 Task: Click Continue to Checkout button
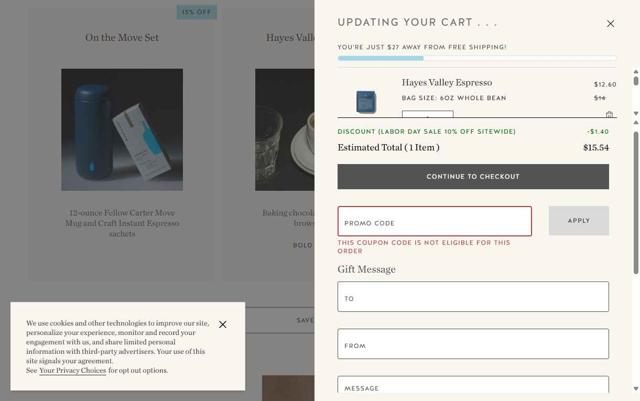473,176
